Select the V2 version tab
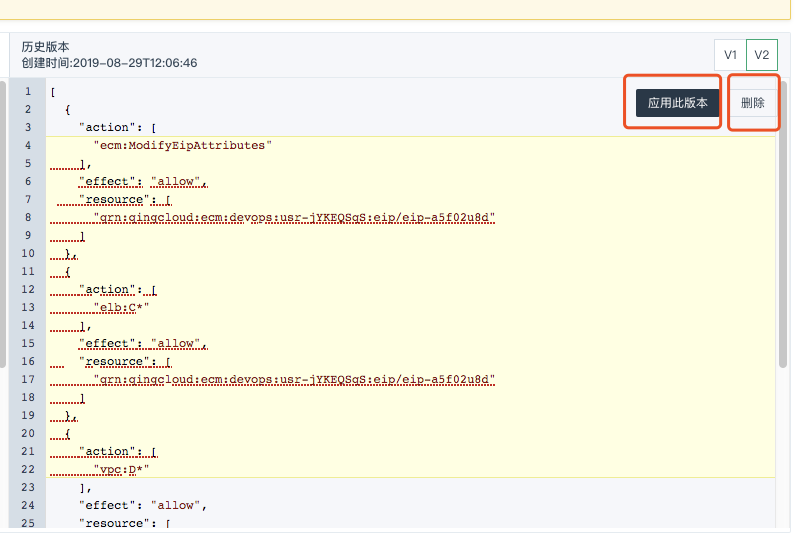The image size is (811, 535). click(762, 54)
